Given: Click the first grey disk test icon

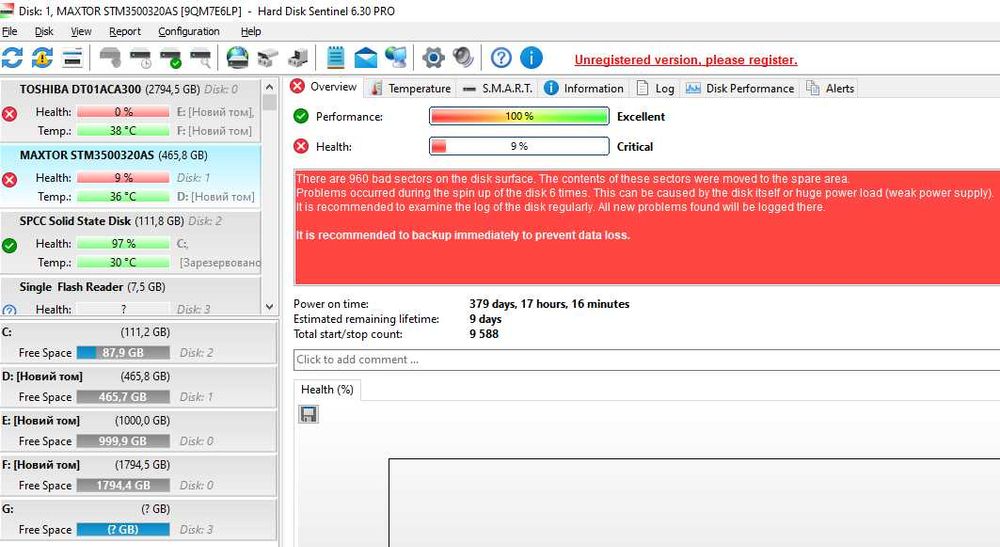Looking at the screenshot, I should point(110,58).
